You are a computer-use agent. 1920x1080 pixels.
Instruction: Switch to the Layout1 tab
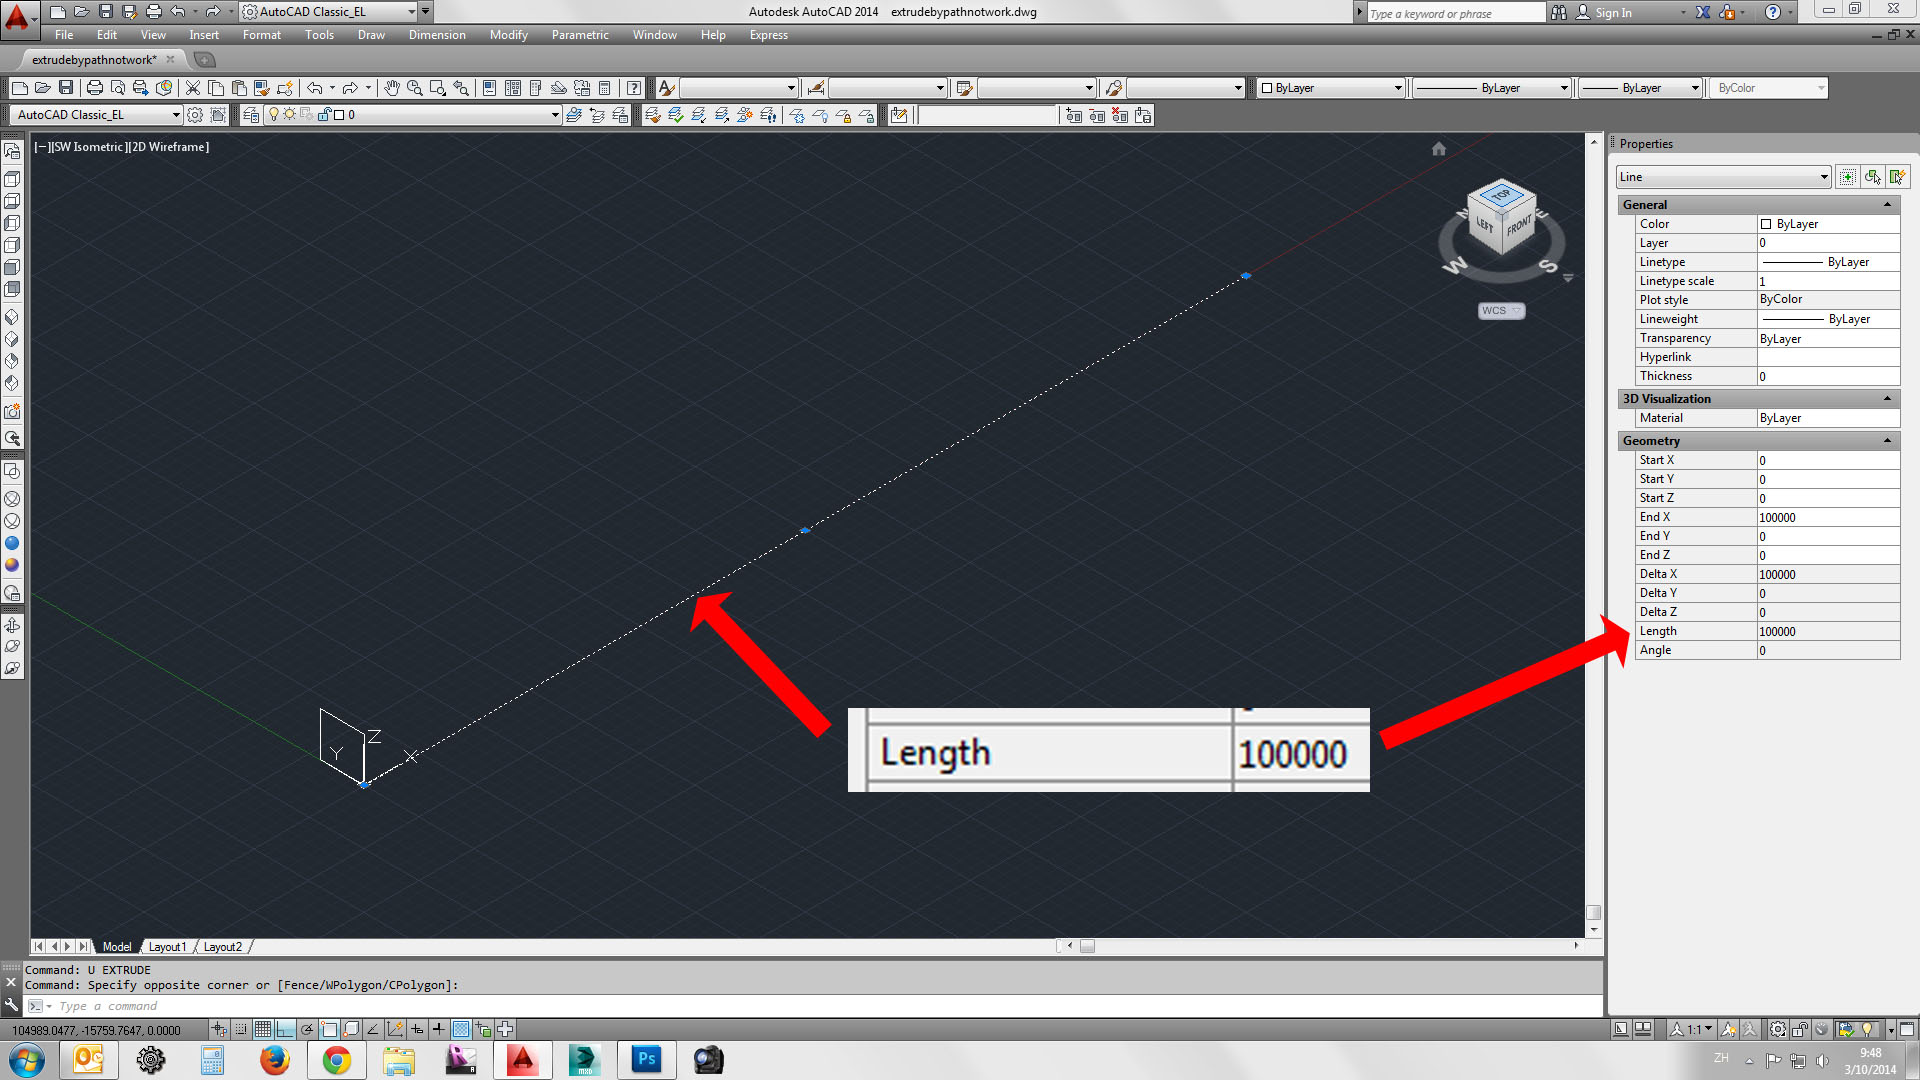coord(167,946)
